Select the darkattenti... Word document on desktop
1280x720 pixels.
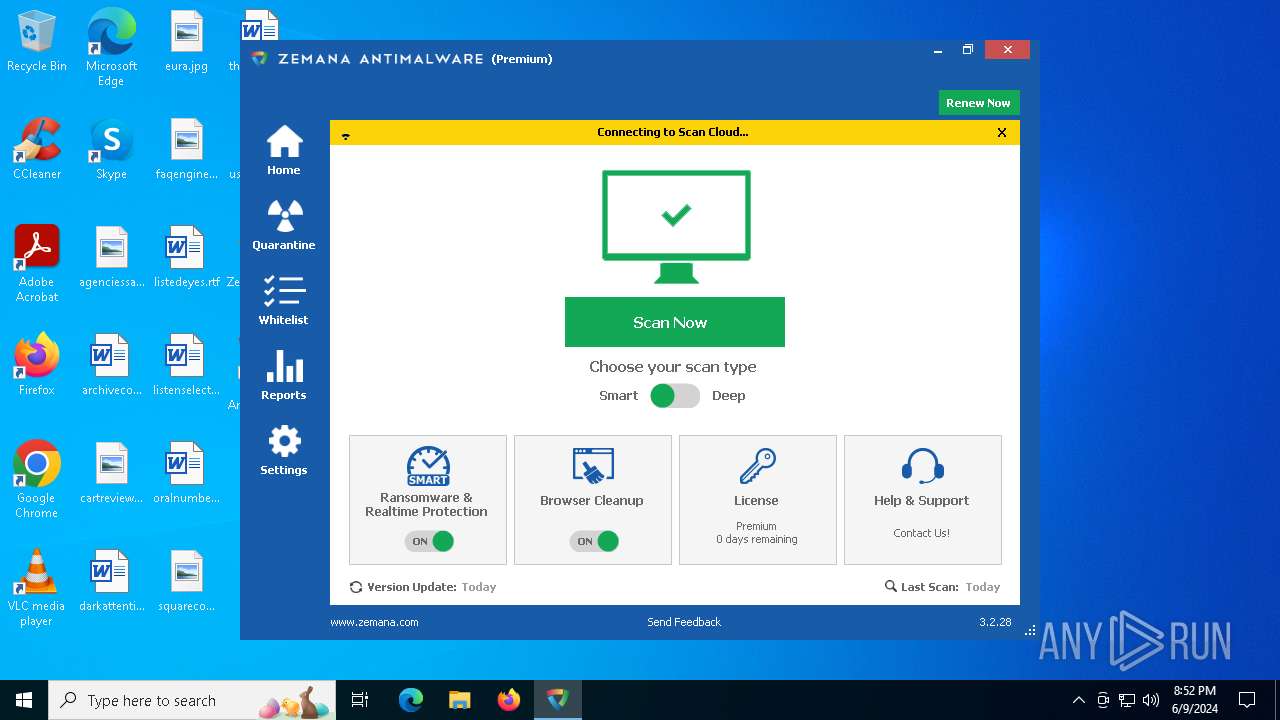(x=111, y=581)
